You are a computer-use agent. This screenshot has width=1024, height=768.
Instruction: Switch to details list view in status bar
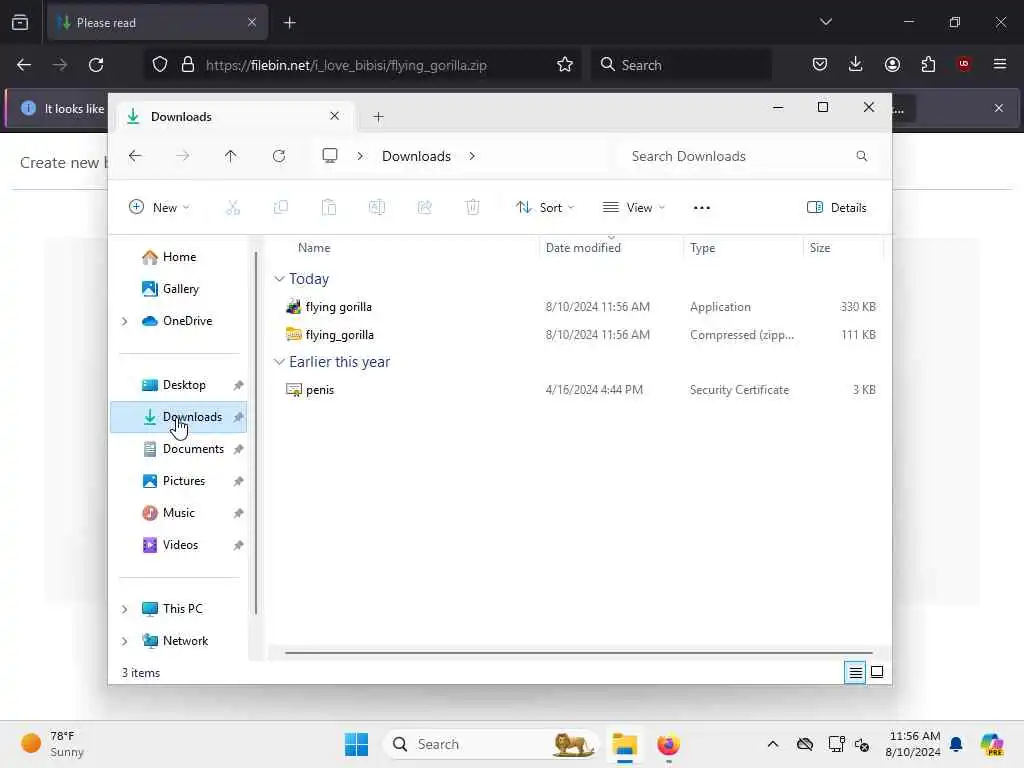[x=855, y=672]
